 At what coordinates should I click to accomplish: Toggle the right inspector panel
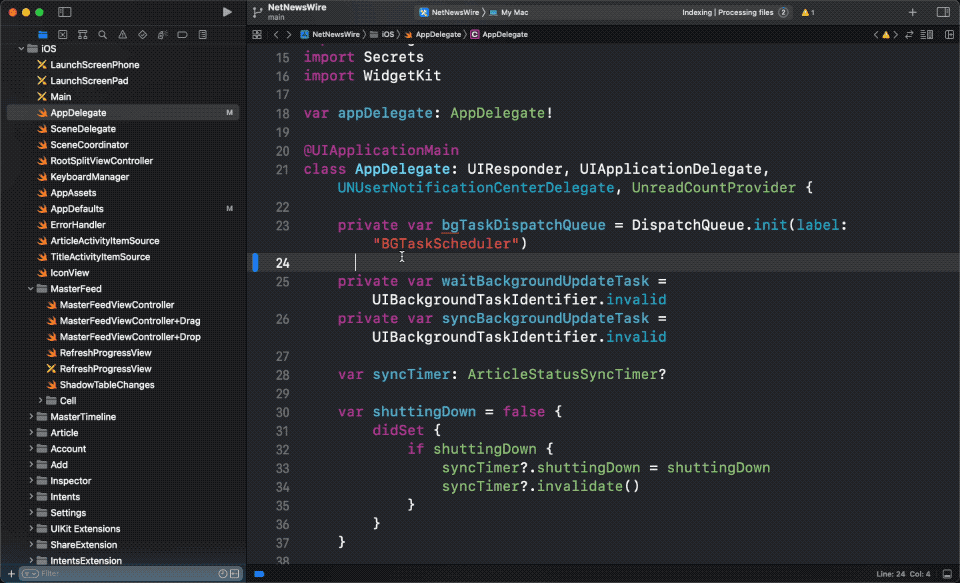[x=942, y=12]
